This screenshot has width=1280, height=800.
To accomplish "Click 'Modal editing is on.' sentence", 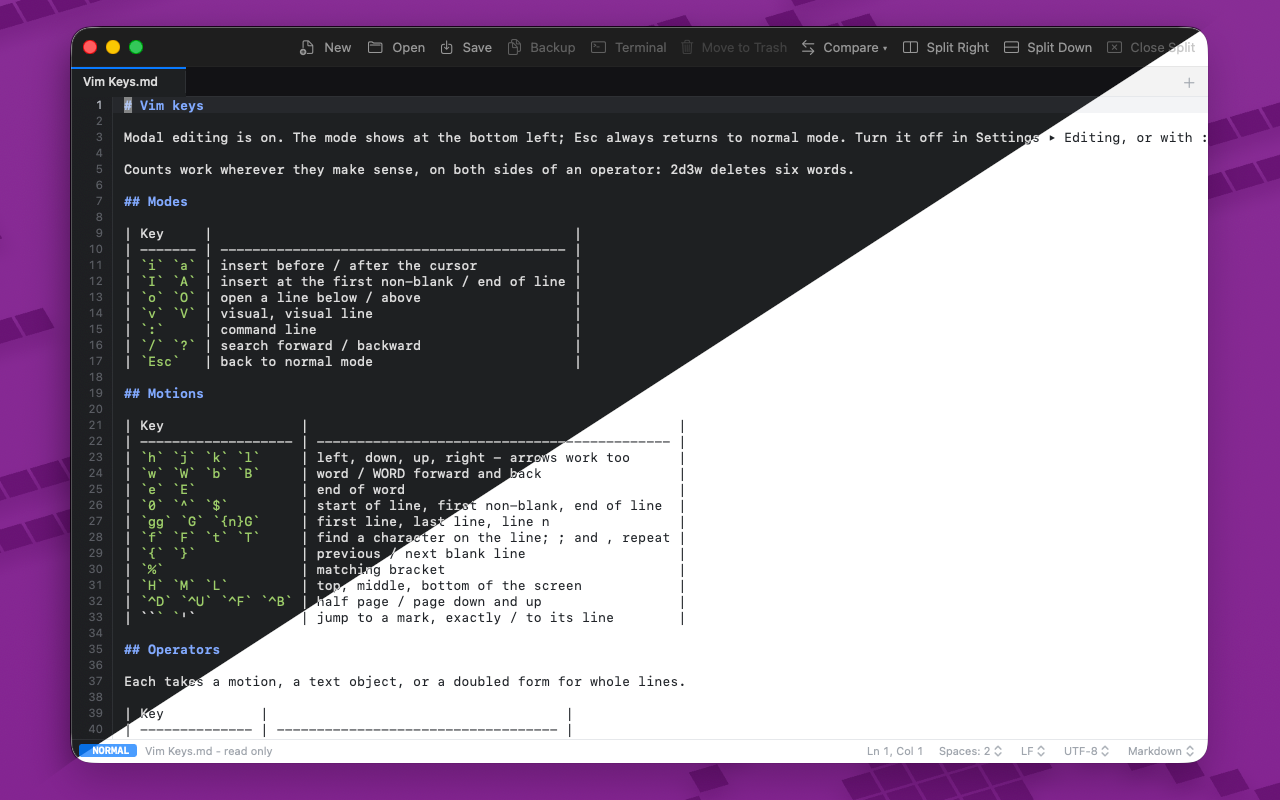I will [204, 137].
